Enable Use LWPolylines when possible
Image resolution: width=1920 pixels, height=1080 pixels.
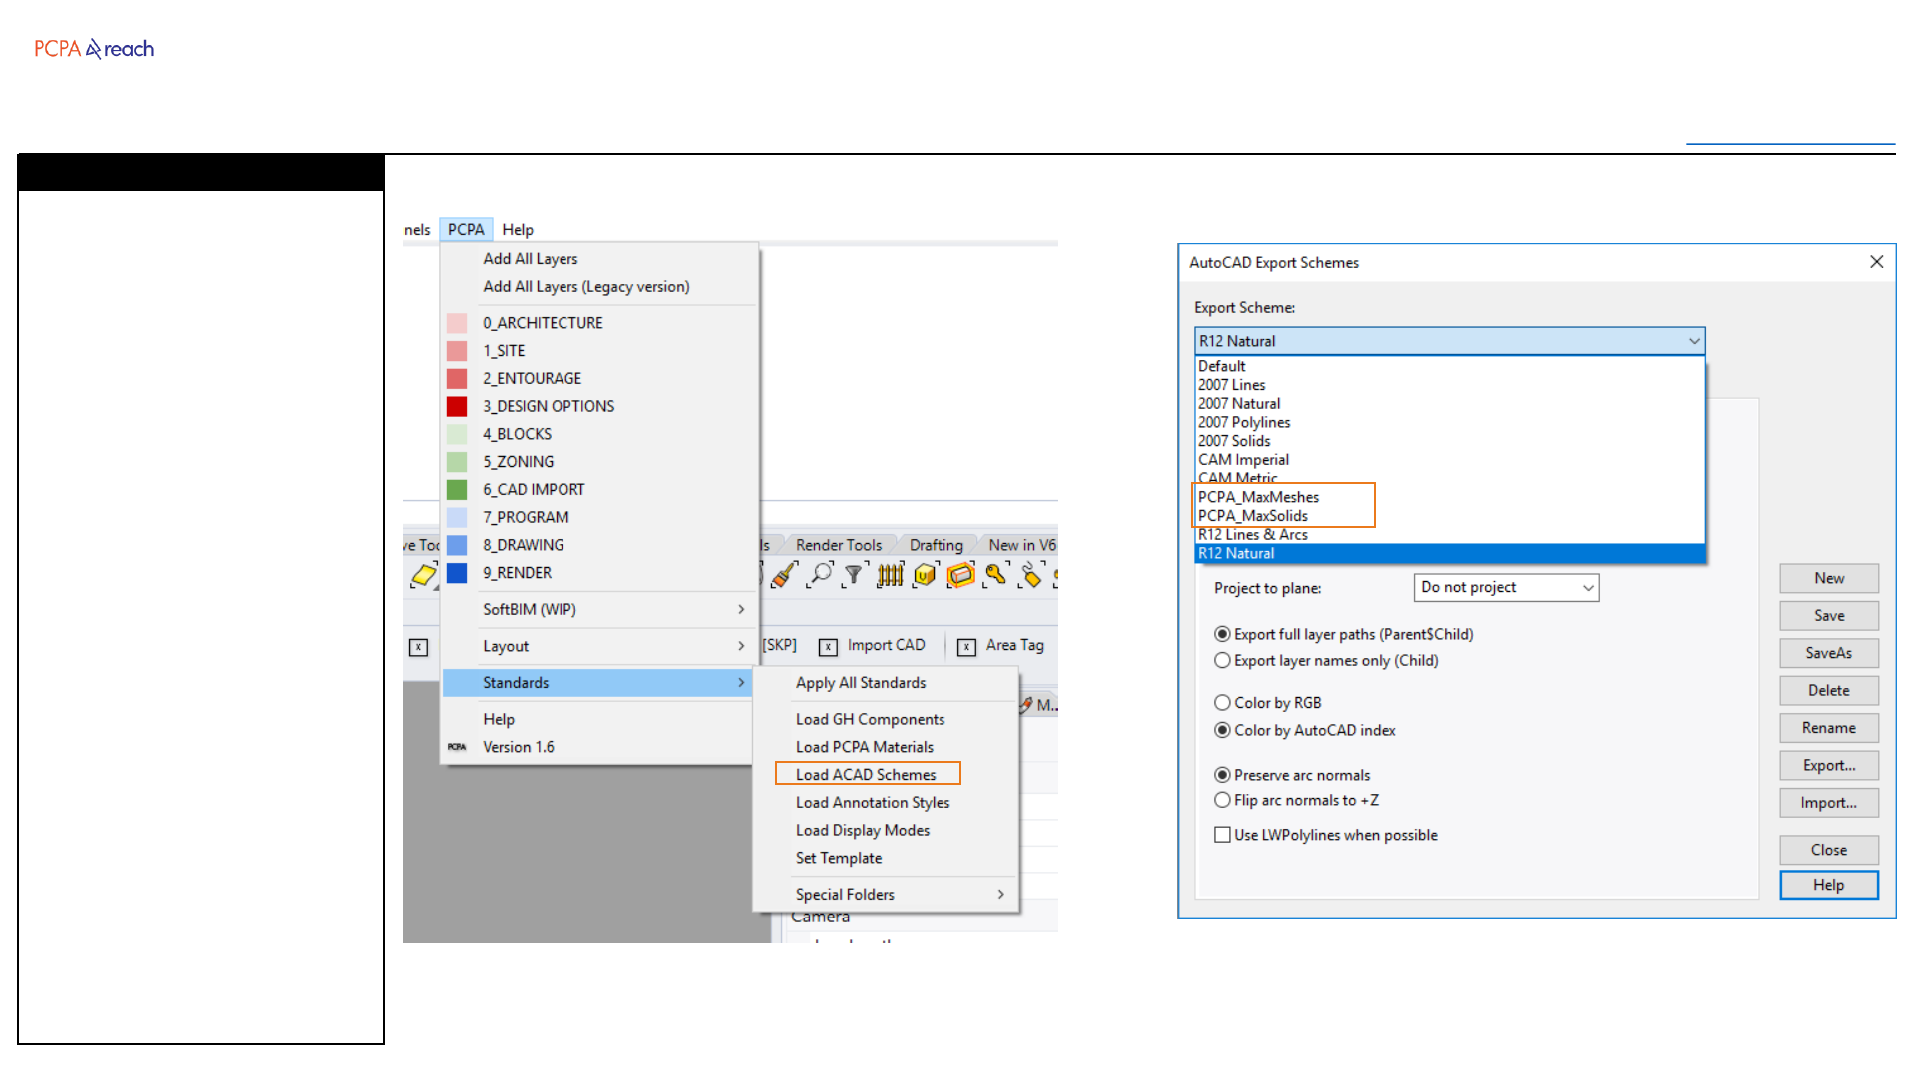coord(1222,835)
